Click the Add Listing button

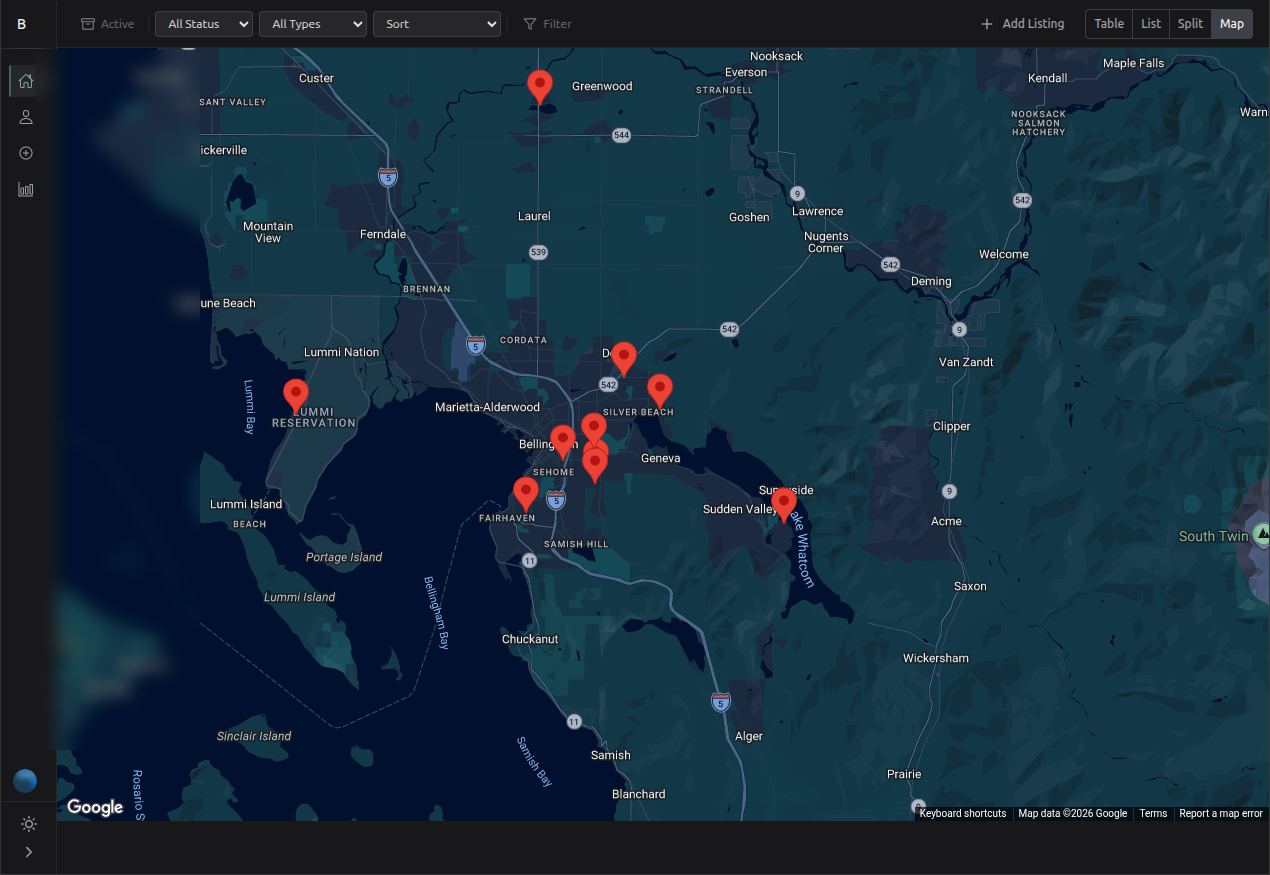click(1022, 23)
